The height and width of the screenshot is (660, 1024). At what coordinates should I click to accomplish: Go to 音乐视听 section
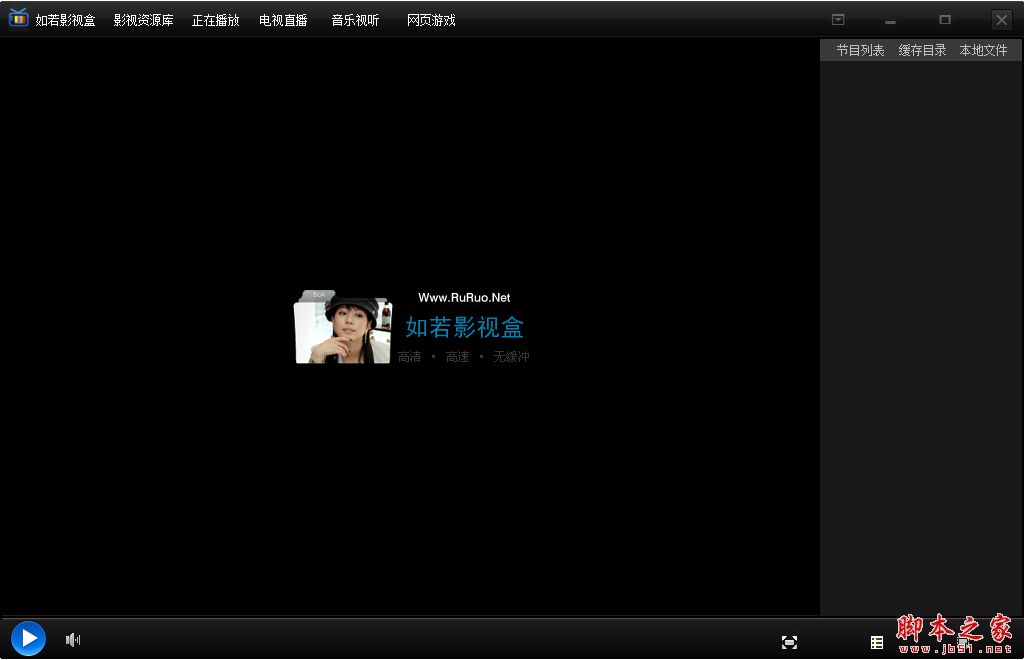pyautogui.click(x=355, y=20)
